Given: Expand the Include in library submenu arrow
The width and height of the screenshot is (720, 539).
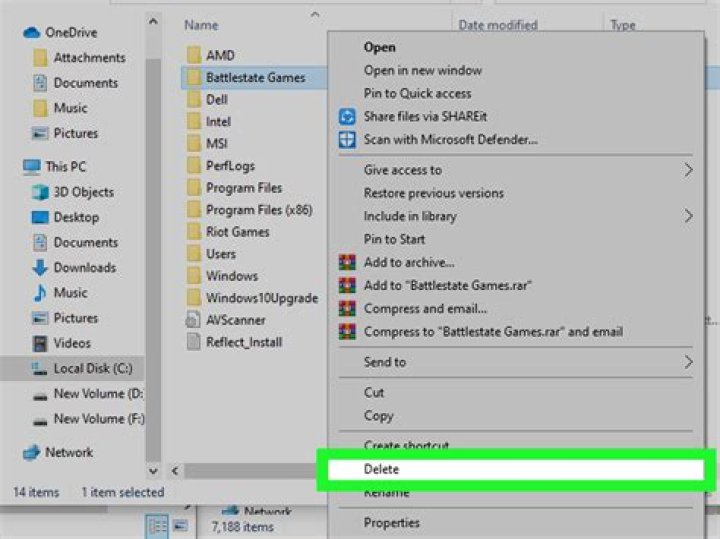Looking at the screenshot, I should click(688, 216).
